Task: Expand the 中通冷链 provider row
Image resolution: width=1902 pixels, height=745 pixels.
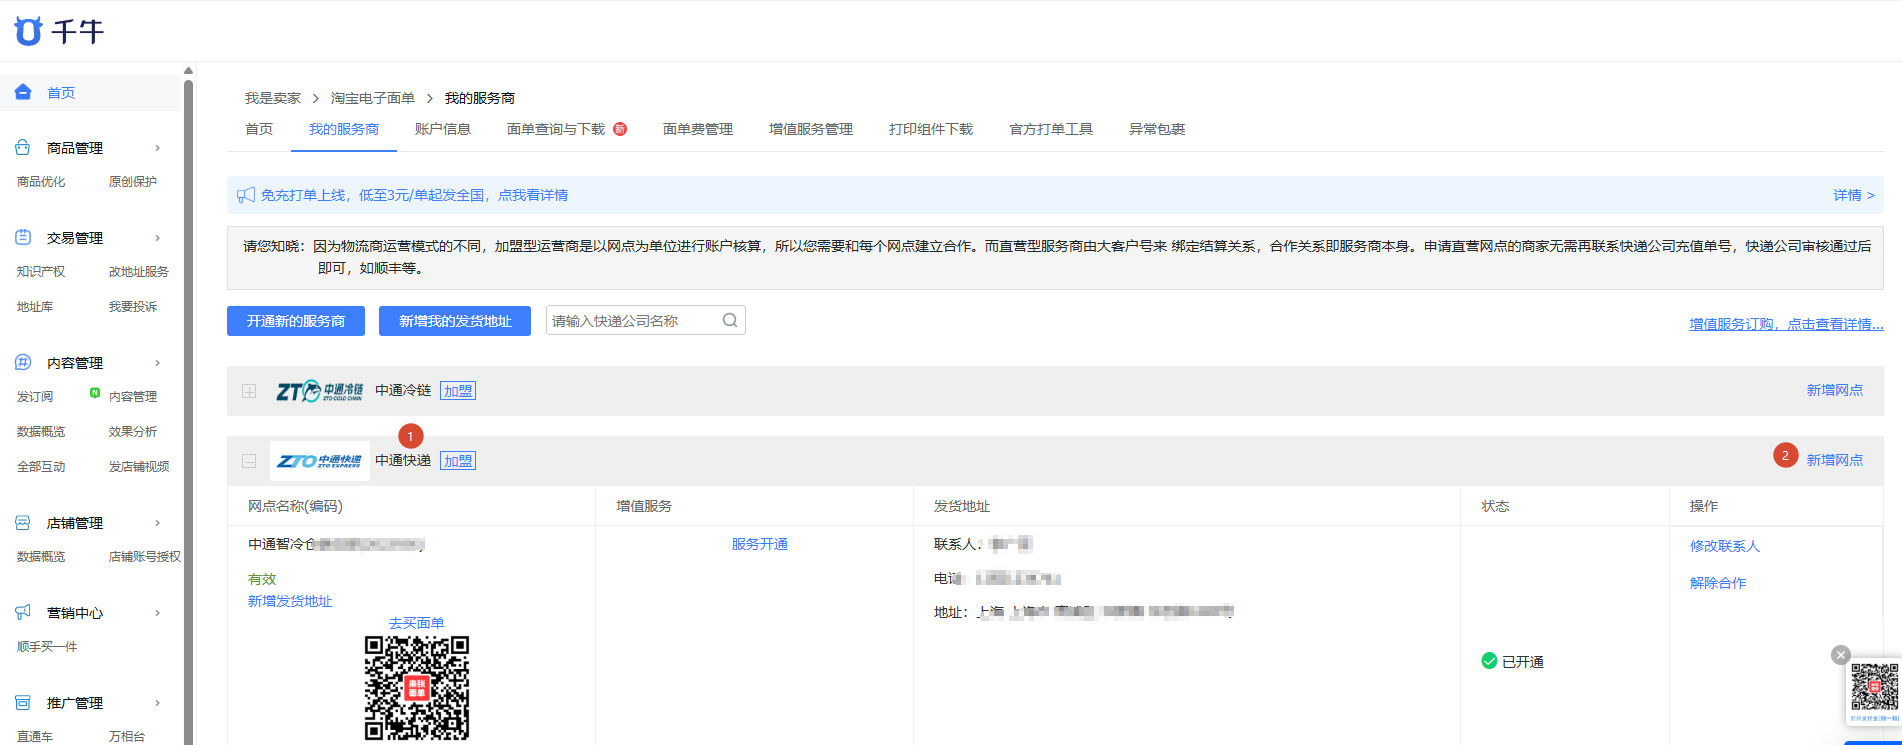Action: point(249,391)
